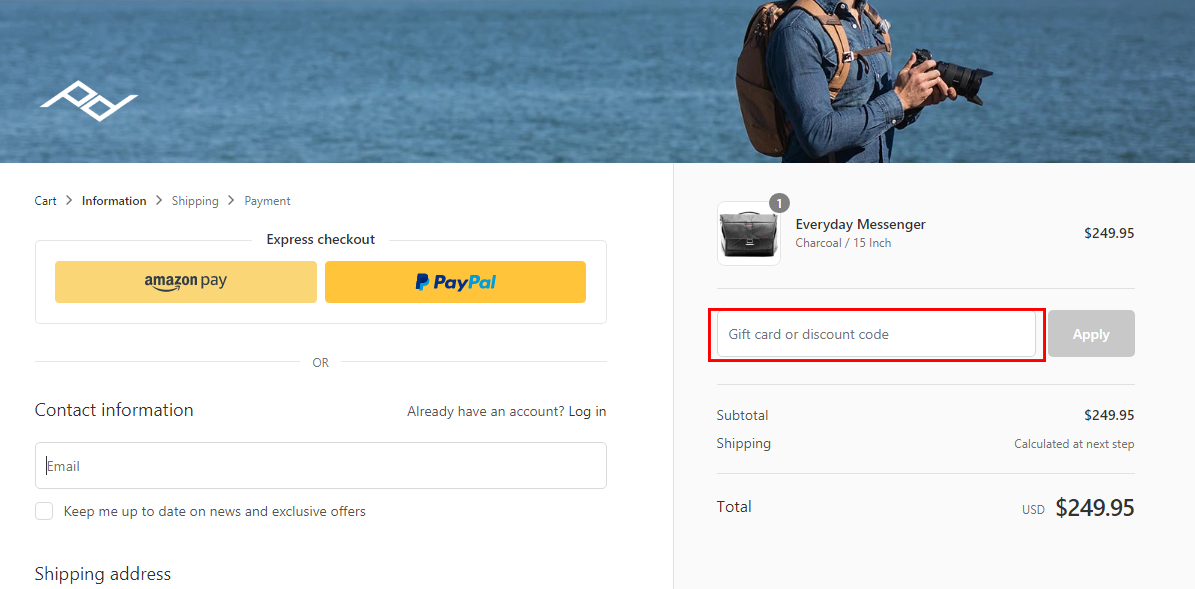The image size is (1195, 589).
Task: Click the gift card or discount code field
Action: tap(876, 334)
